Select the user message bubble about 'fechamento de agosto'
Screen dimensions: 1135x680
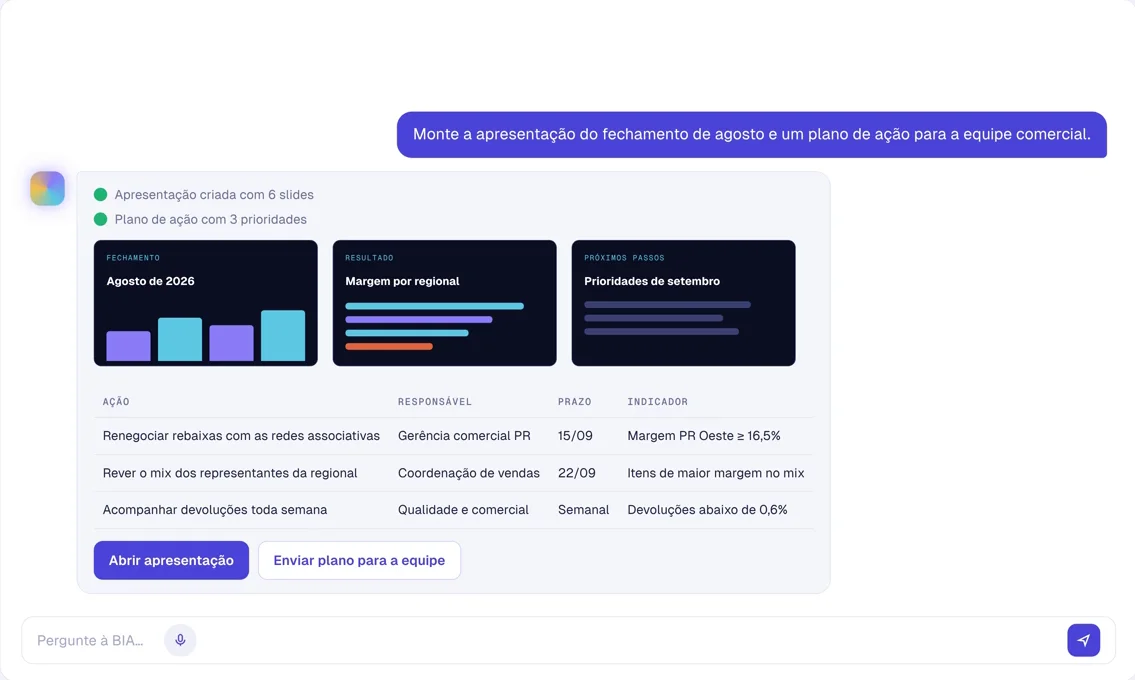[x=751, y=135]
